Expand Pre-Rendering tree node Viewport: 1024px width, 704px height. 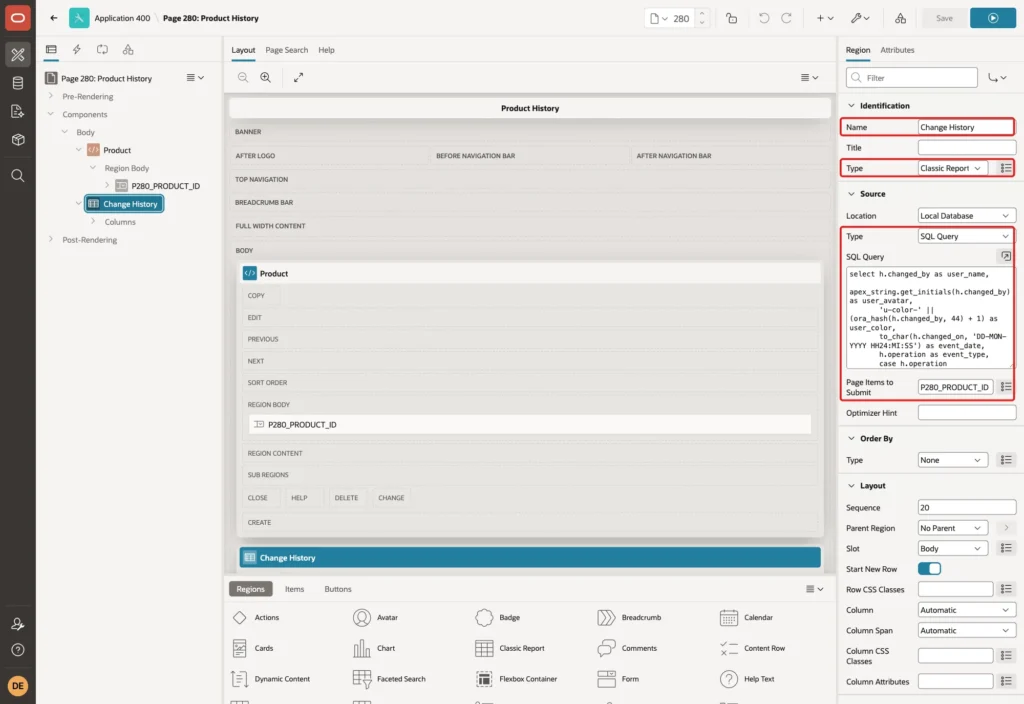coord(51,96)
